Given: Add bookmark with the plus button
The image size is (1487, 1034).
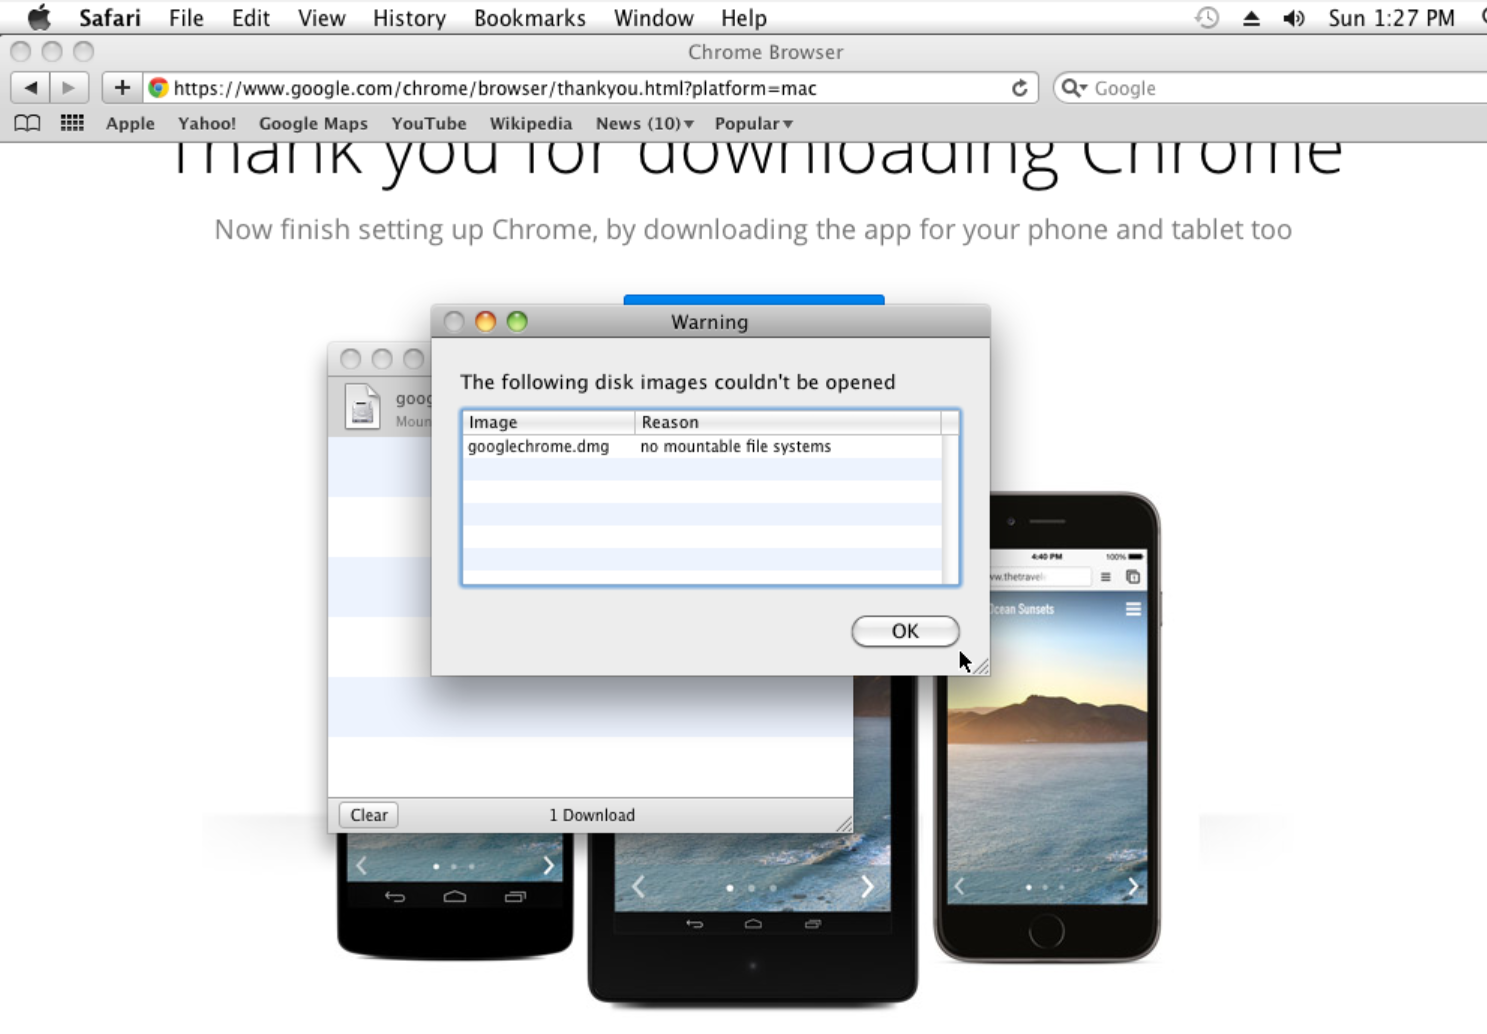Looking at the screenshot, I should (x=122, y=88).
